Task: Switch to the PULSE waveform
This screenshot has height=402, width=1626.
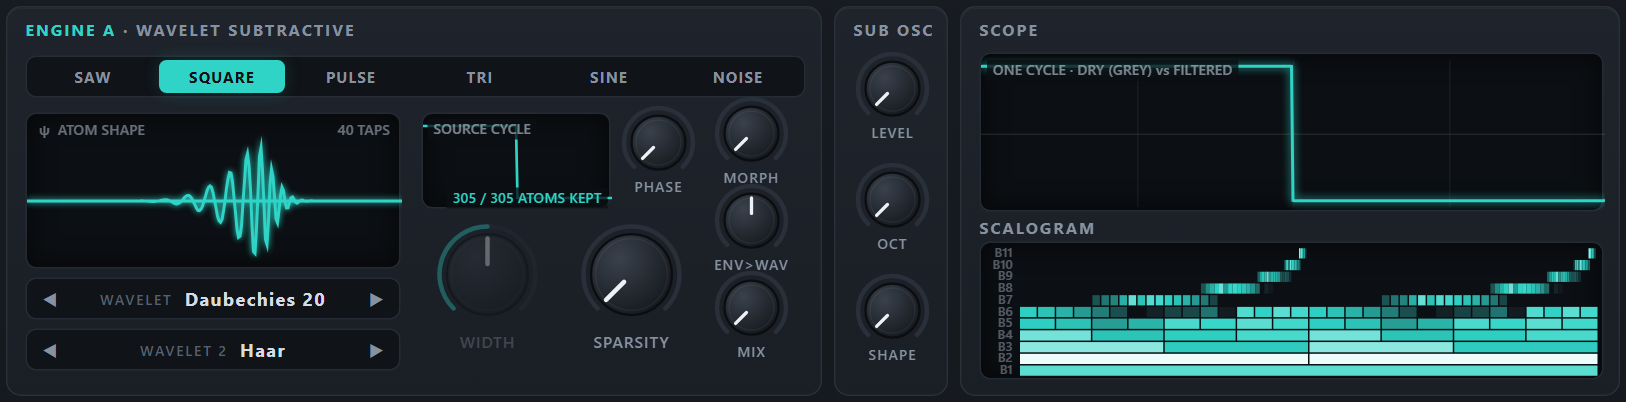Action: (x=351, y=77)
